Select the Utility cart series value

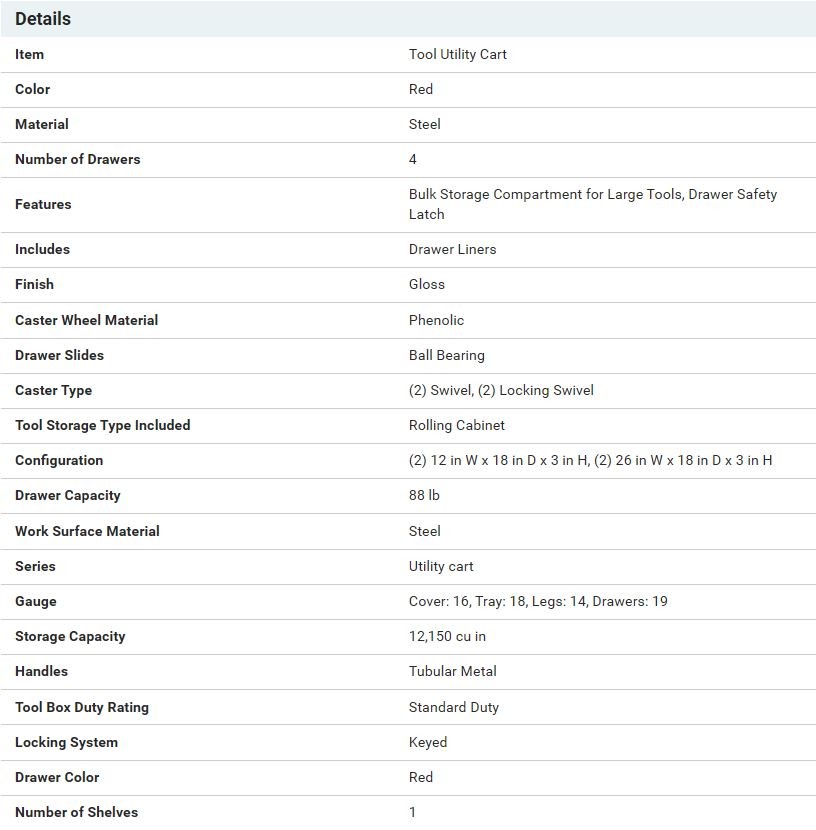[441, 566]
